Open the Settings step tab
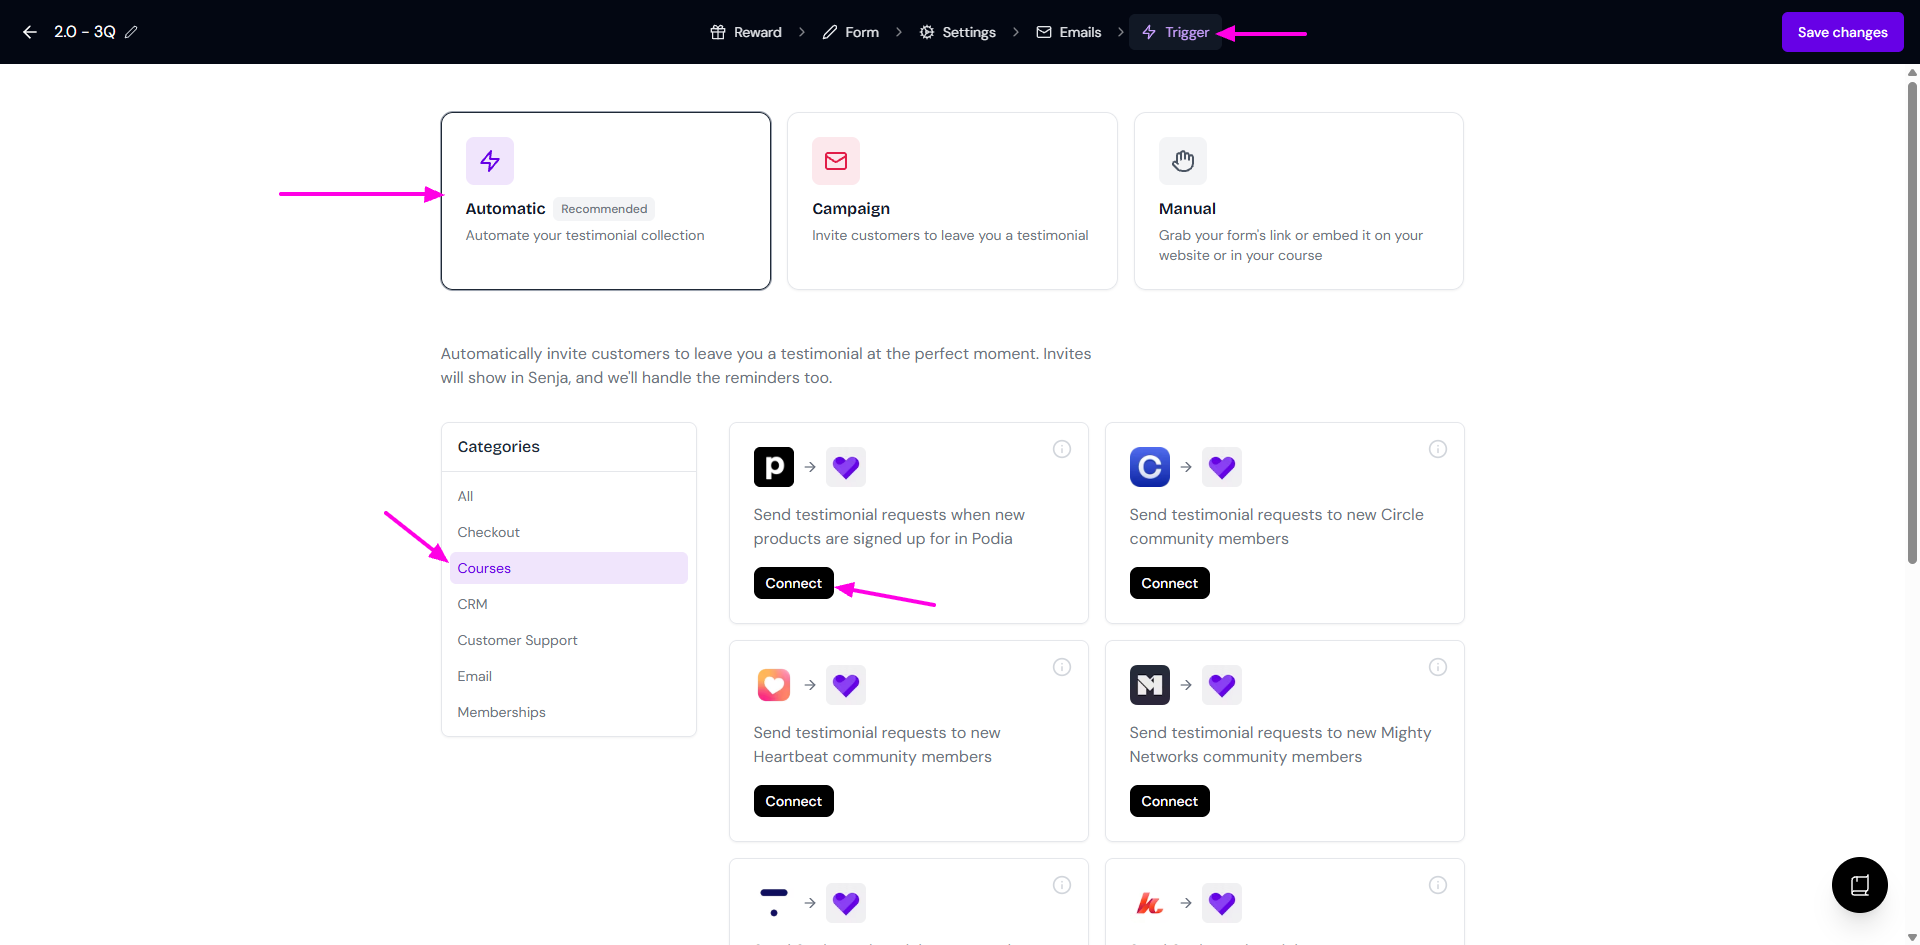The width and height of the screenshot is (1920, 945). pyautogui.click(x=957, y=32)
